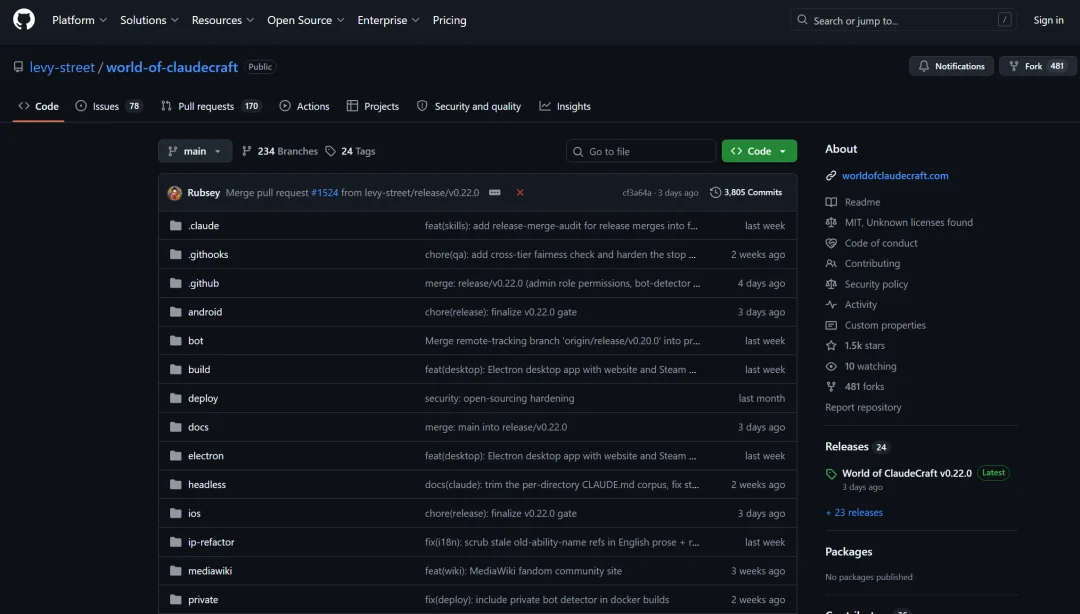Expand the green Code dropdown button

(759, 151)
